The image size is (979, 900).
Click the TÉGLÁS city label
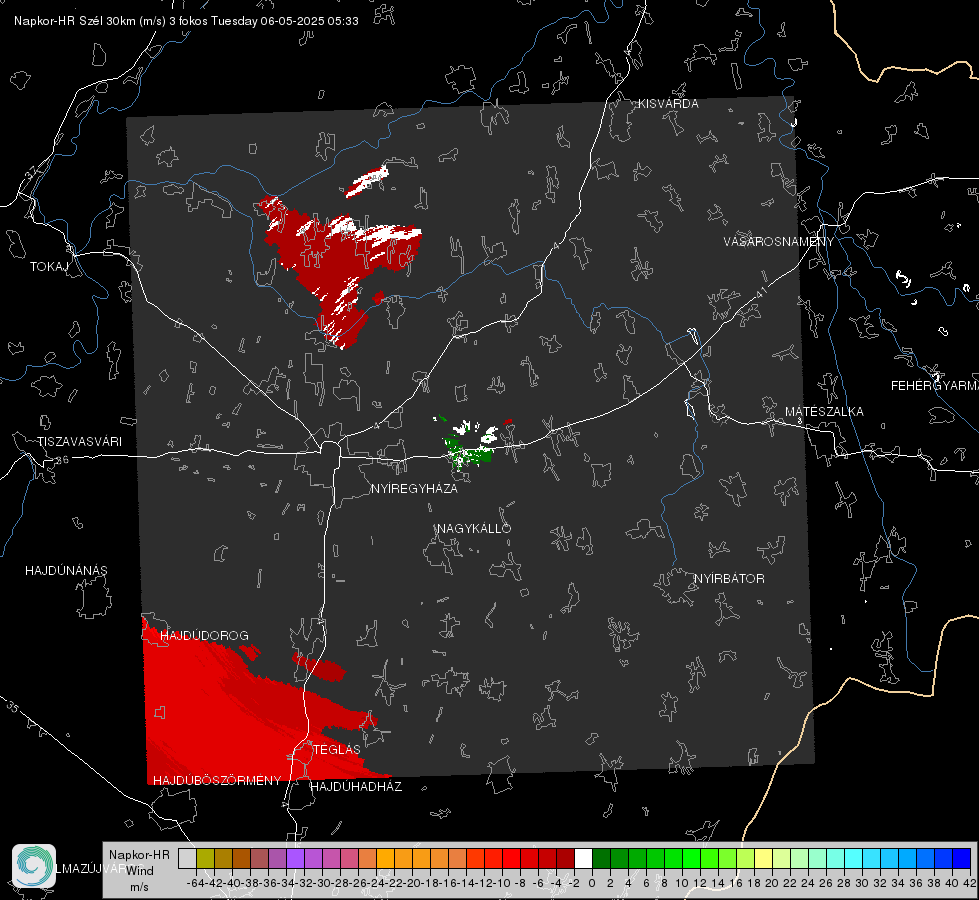tap(337, 750)
